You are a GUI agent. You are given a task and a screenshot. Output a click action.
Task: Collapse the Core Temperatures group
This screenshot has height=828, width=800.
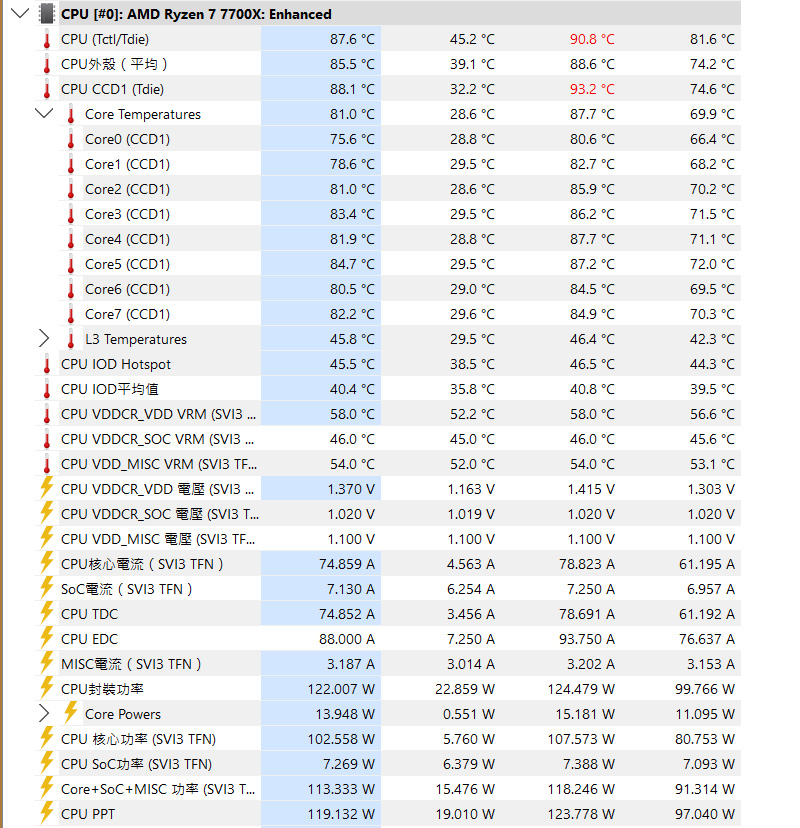[44, 113]
